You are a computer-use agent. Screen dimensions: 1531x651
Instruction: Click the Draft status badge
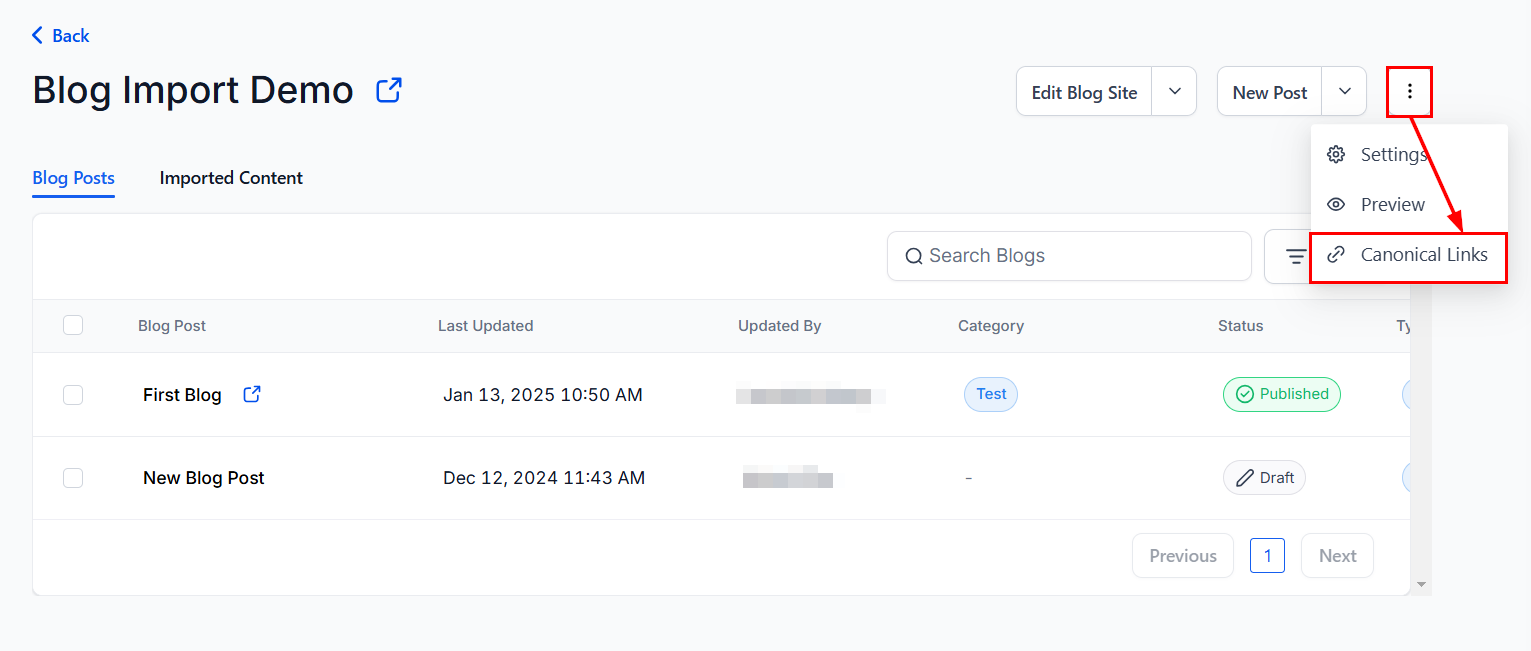[x=1264, y=478]
